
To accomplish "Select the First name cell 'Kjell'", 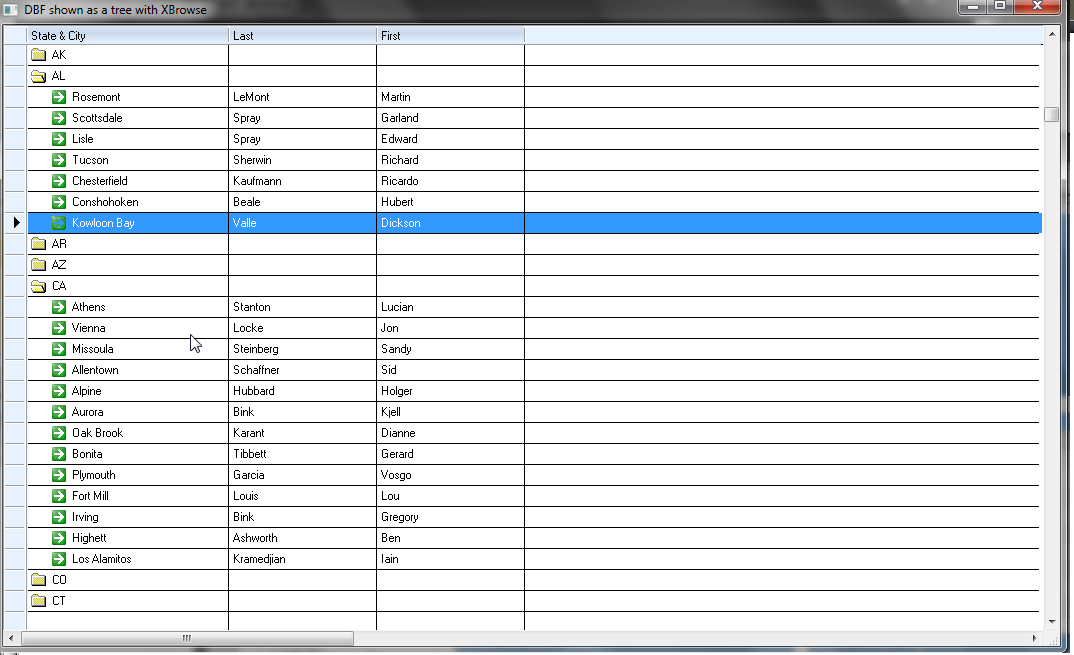I will pos(451,412).
